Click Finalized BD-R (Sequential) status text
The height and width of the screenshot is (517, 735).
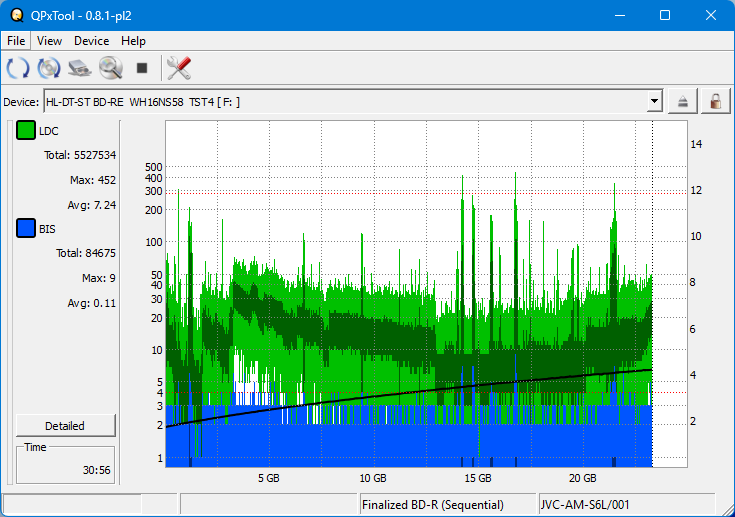433,505
